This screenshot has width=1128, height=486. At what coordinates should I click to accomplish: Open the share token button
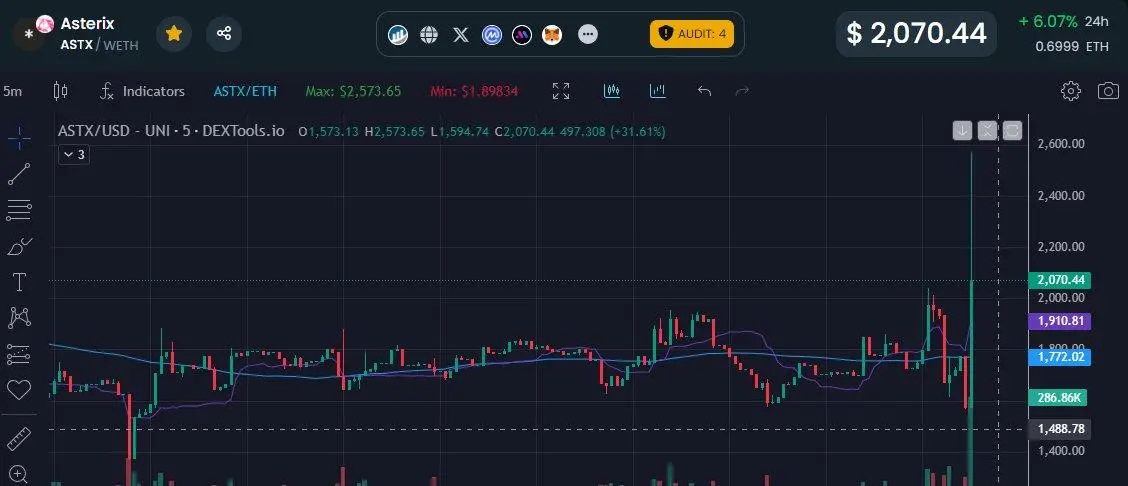click(224, 34)
